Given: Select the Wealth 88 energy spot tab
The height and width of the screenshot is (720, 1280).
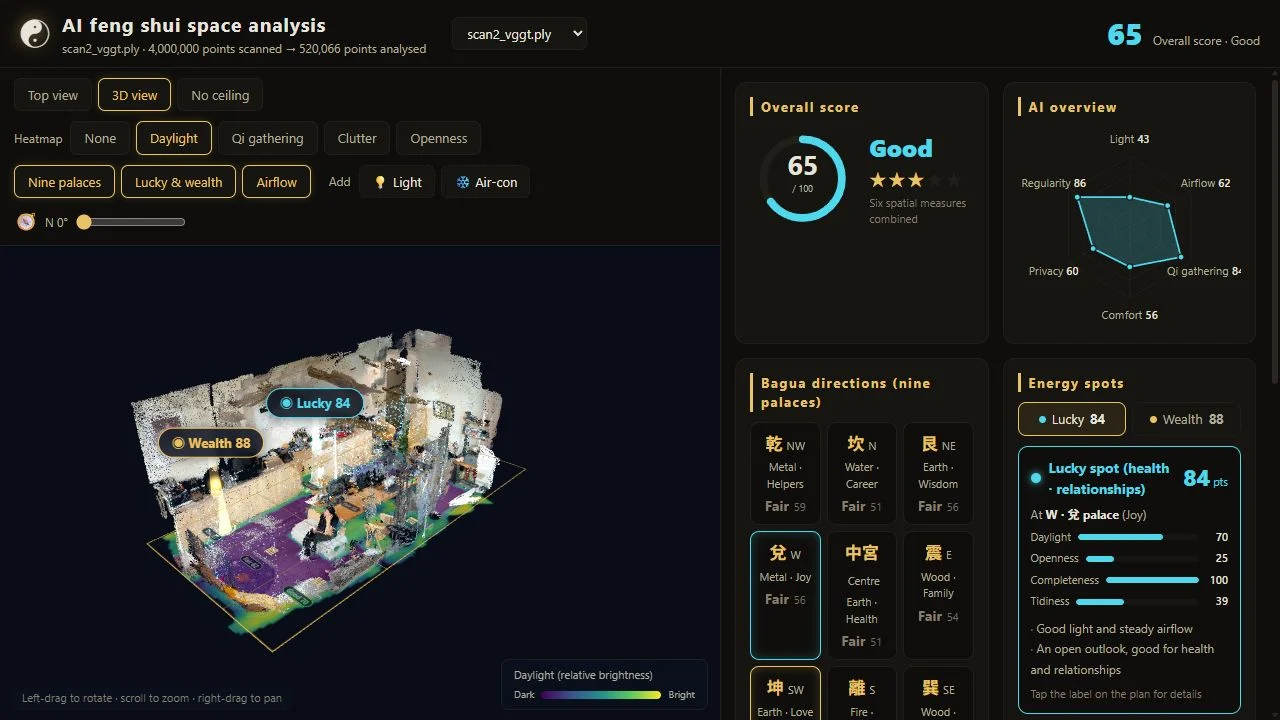Looking at the screenshot, I should click(x=1186, y=419).
